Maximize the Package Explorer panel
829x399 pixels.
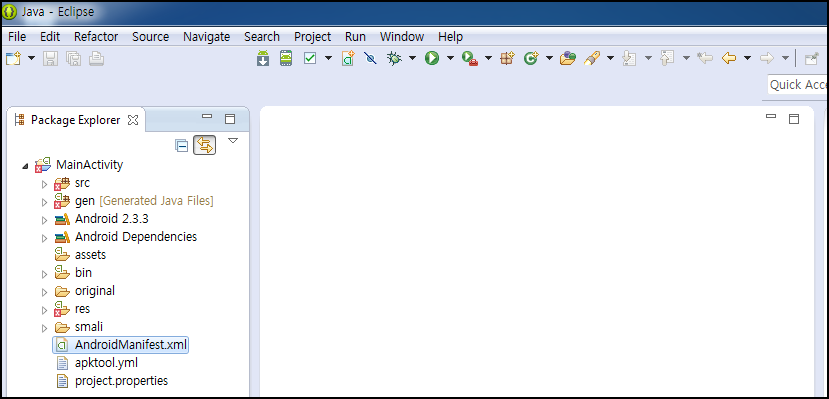pos(230,119)
